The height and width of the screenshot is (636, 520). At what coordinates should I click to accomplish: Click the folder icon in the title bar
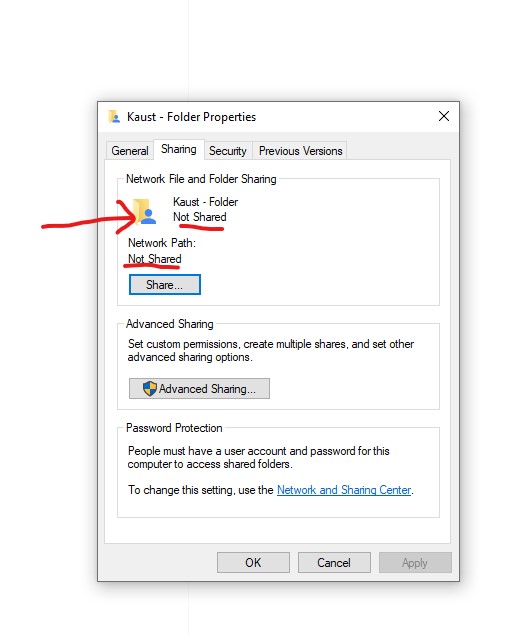[114, 117]
